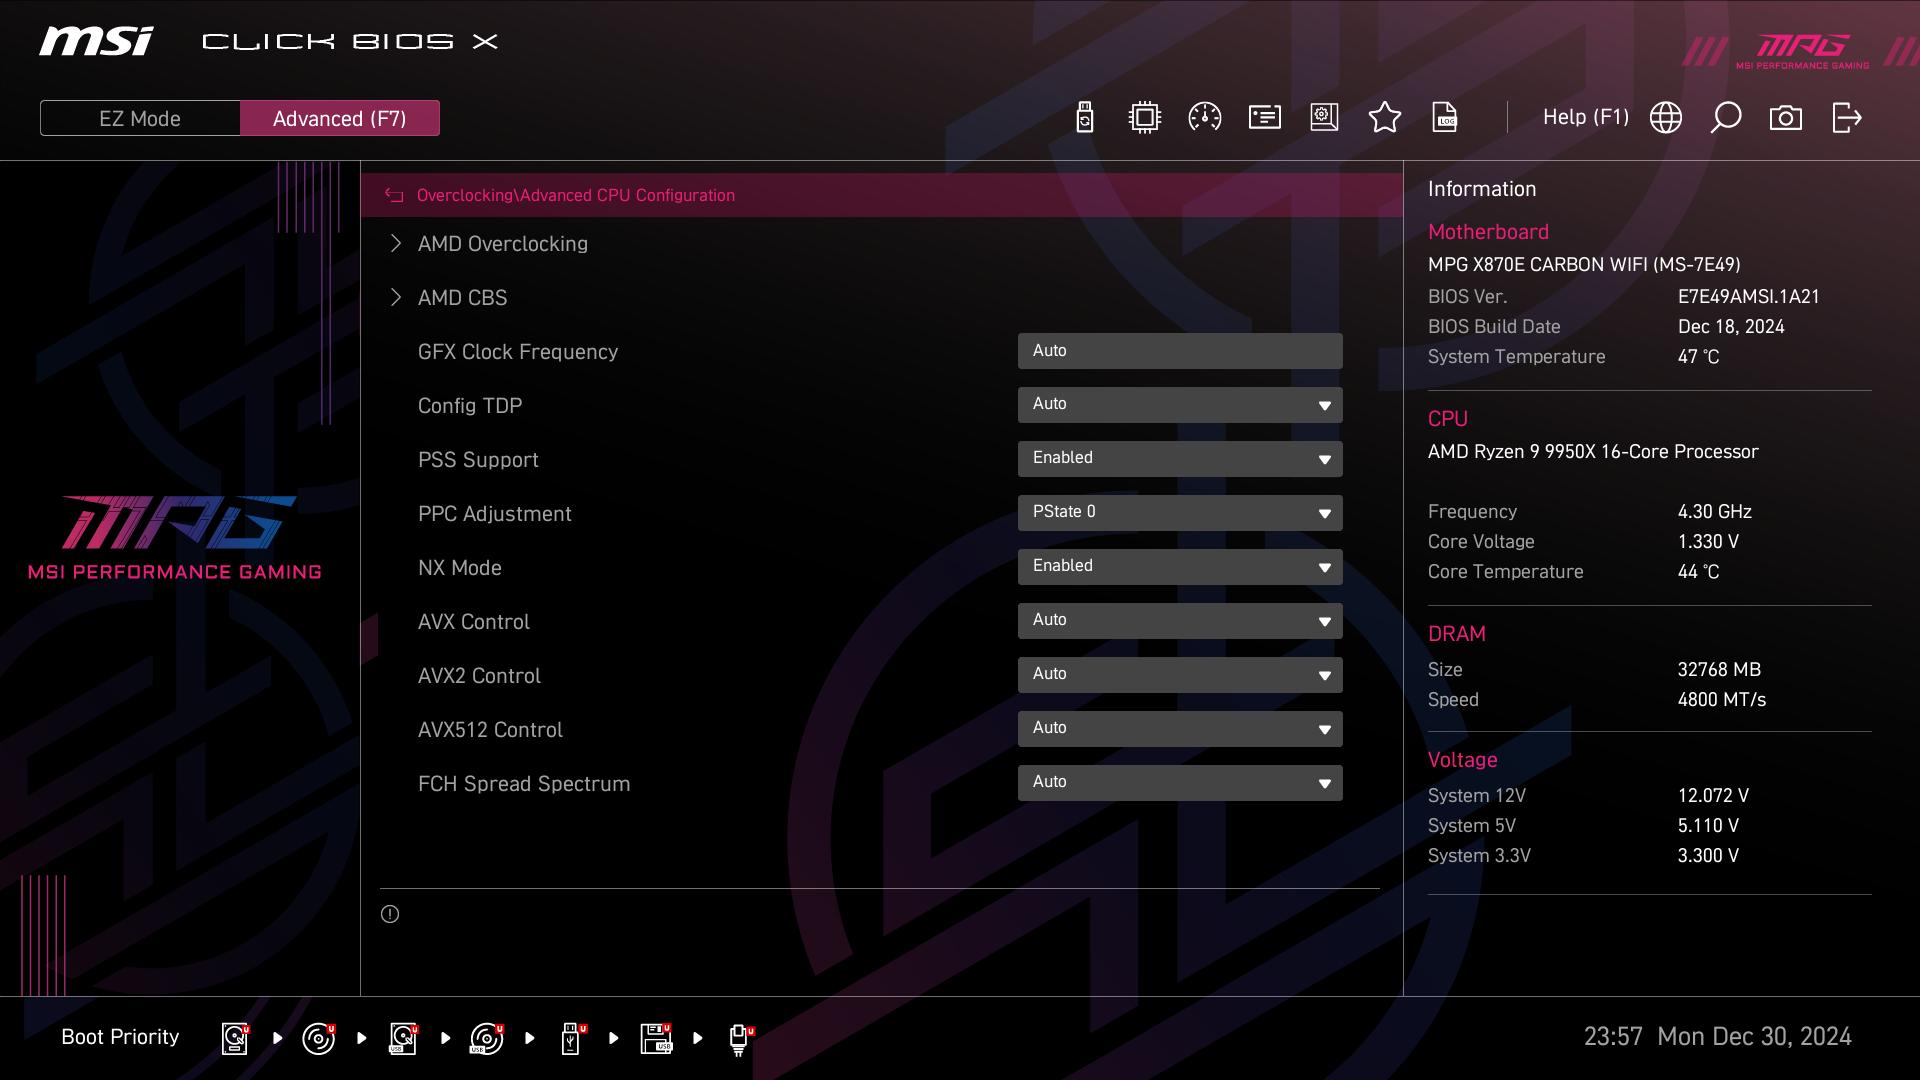Click the Boot Priority label
Image resolution: width=1920 pixels, height=1080 pixels.
(120, 1037)
